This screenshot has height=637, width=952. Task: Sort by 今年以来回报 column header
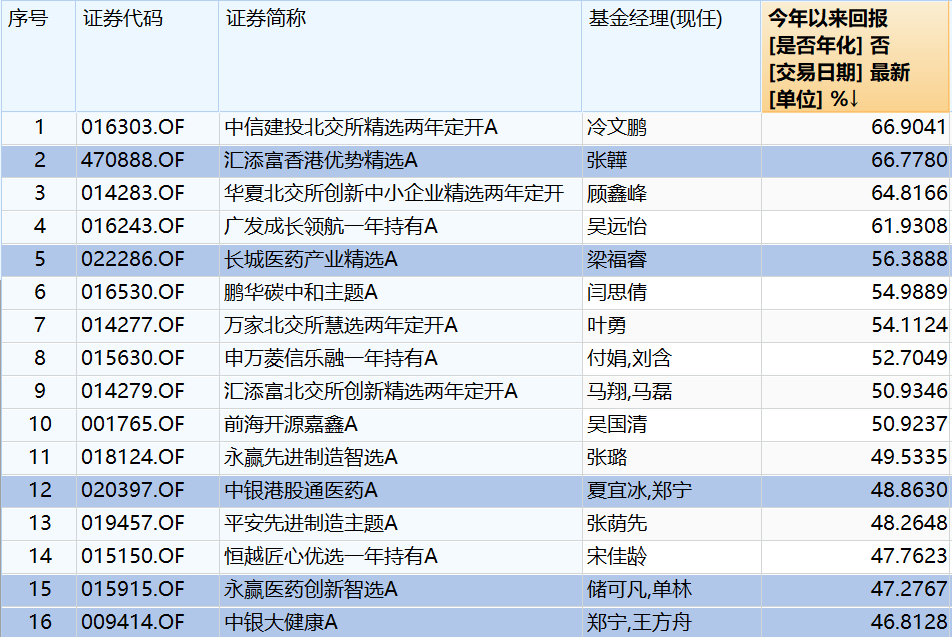[855, 57]
